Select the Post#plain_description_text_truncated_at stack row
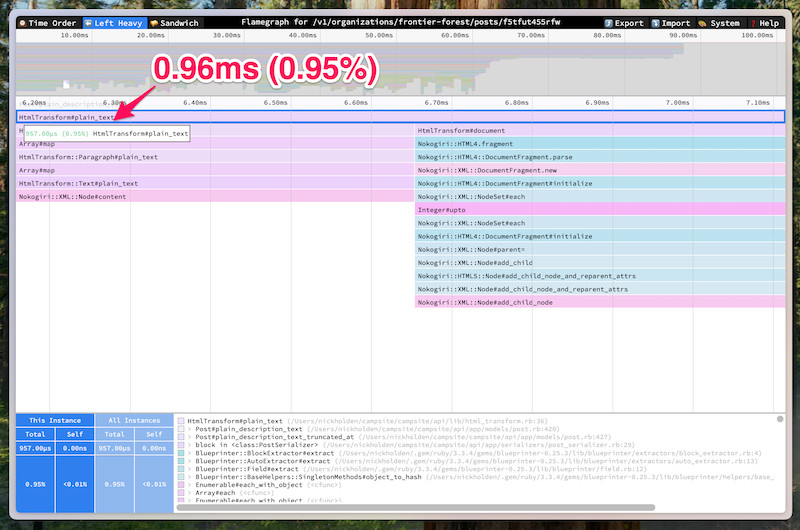Image resolution: width=800 pixels, height=530 pixels. (x=394, y=437)
